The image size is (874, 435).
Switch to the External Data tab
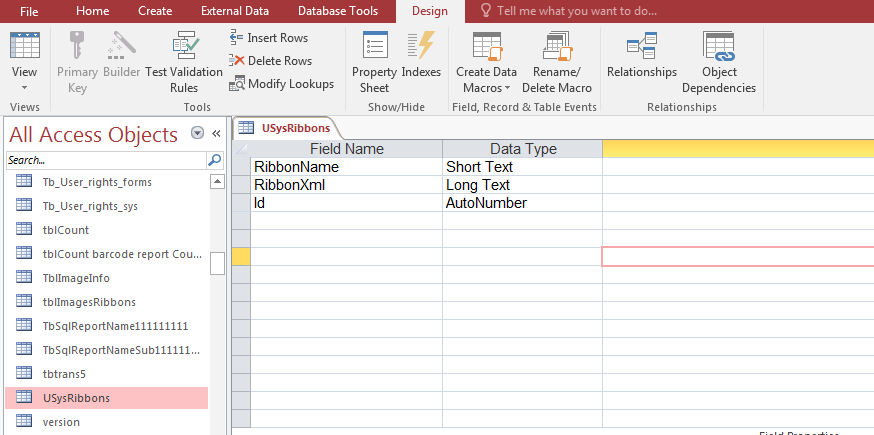pyautogui.click(x=236, y=11)
